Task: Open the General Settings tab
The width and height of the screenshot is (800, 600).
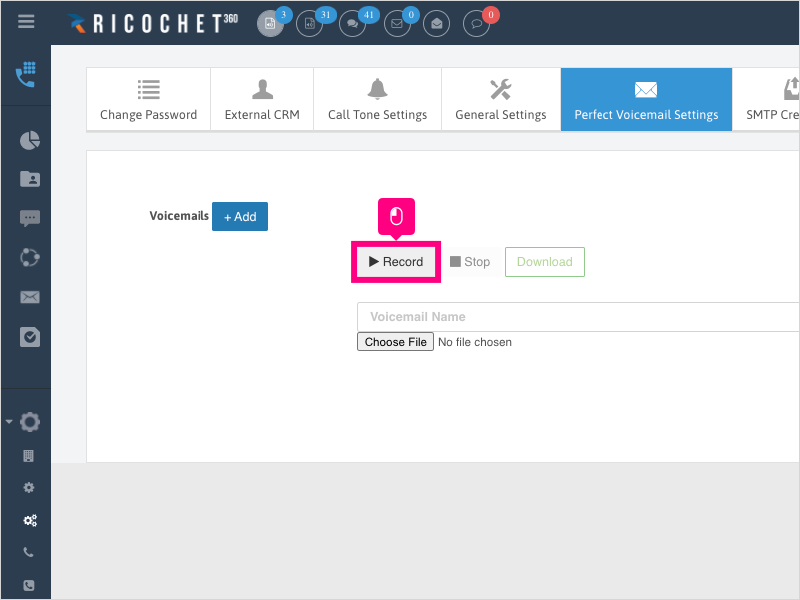Action: coord(501,99)
